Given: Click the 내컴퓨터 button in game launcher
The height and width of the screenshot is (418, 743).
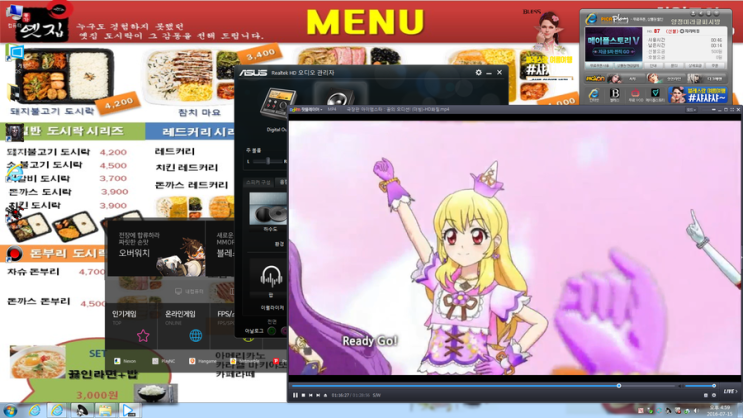Looking at the screenshot, I should 190,291.
